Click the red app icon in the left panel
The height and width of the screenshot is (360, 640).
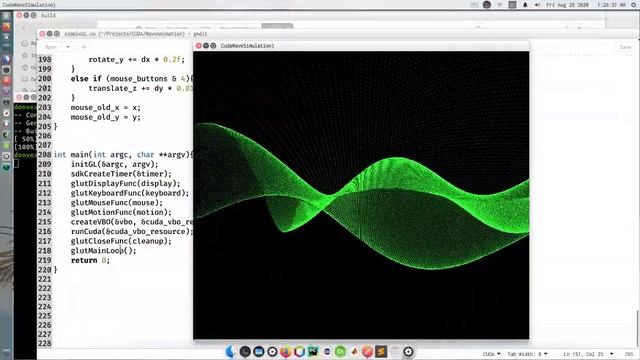click(x=6, y=80)
